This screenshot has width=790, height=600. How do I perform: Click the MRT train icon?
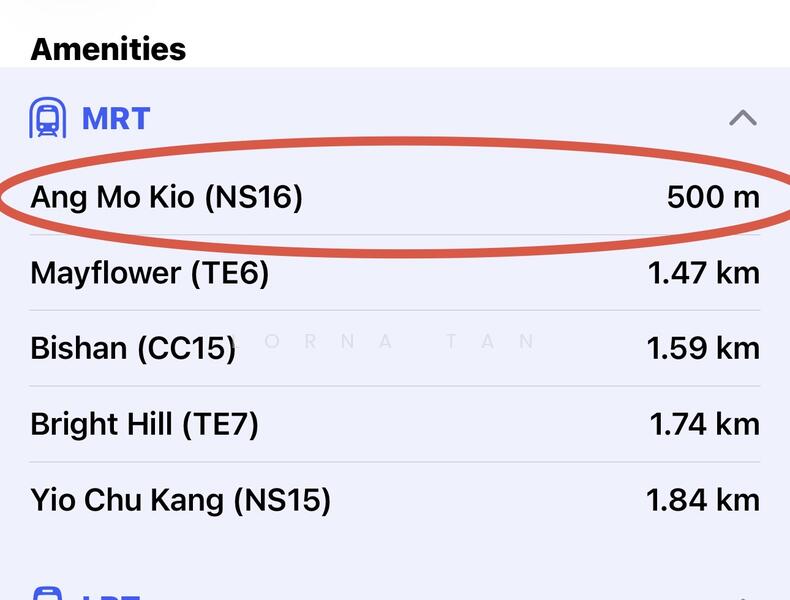47,118
